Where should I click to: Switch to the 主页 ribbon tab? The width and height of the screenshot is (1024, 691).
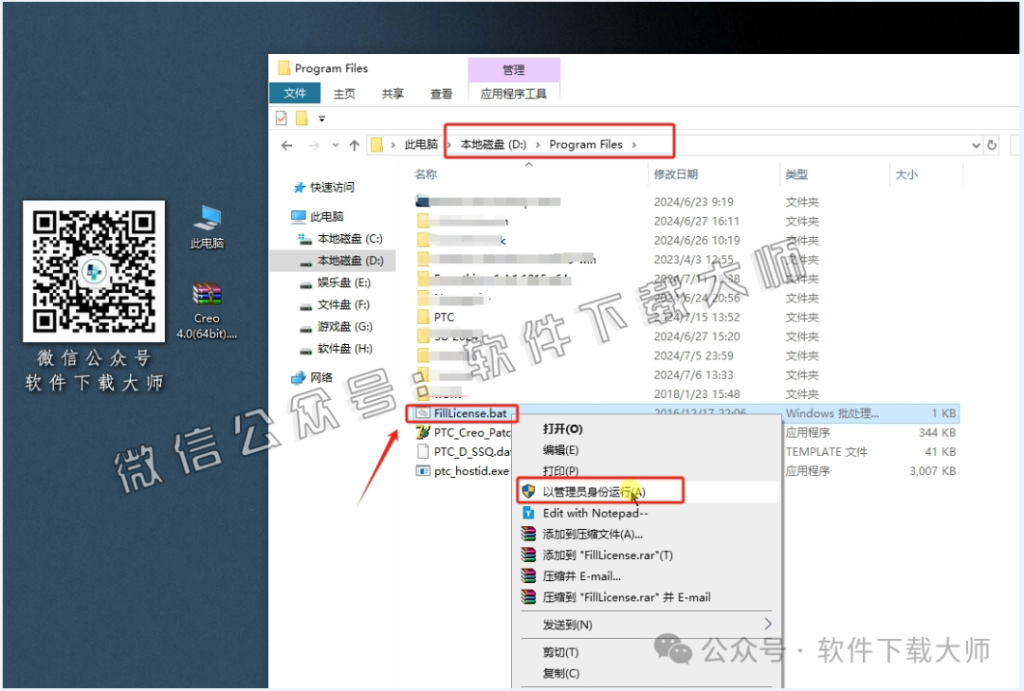344,94
